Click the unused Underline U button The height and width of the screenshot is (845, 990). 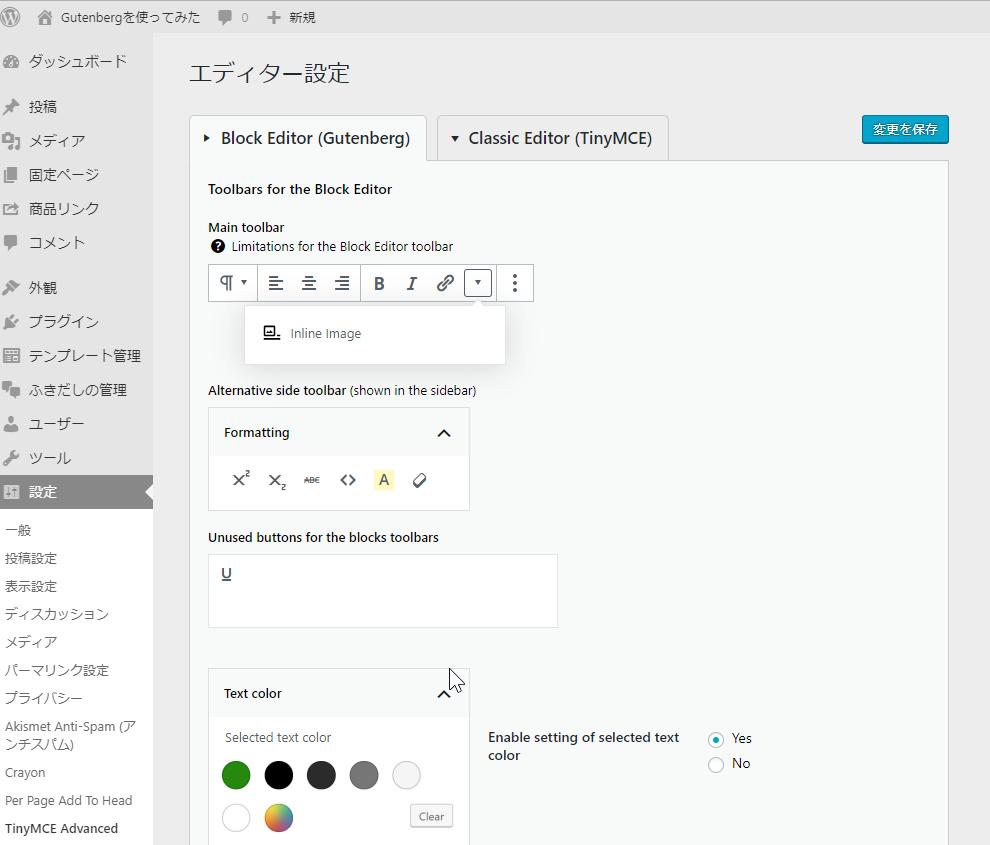[227, 574]
